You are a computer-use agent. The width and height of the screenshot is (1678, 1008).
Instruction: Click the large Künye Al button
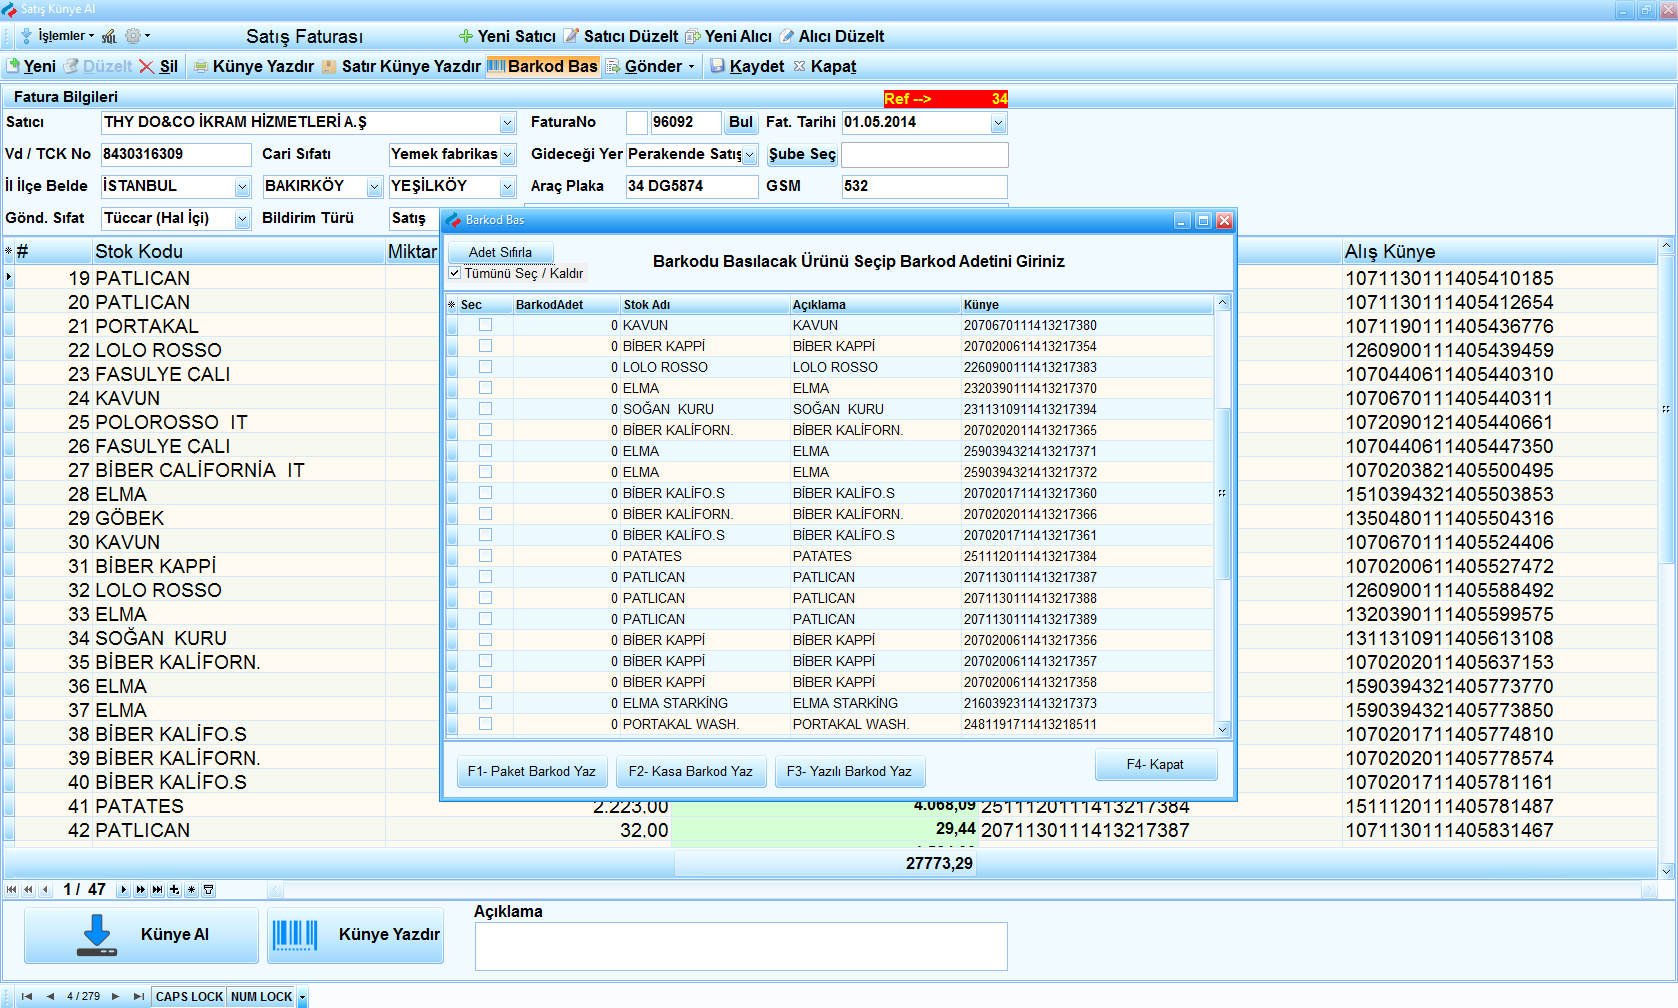141,935
